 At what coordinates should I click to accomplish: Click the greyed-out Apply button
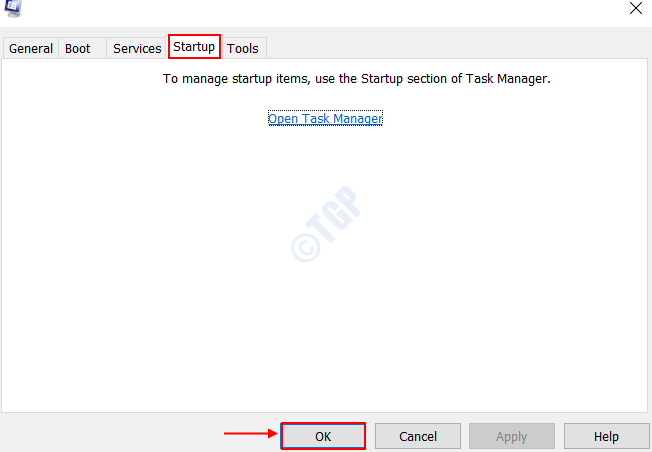click(511, 436)
